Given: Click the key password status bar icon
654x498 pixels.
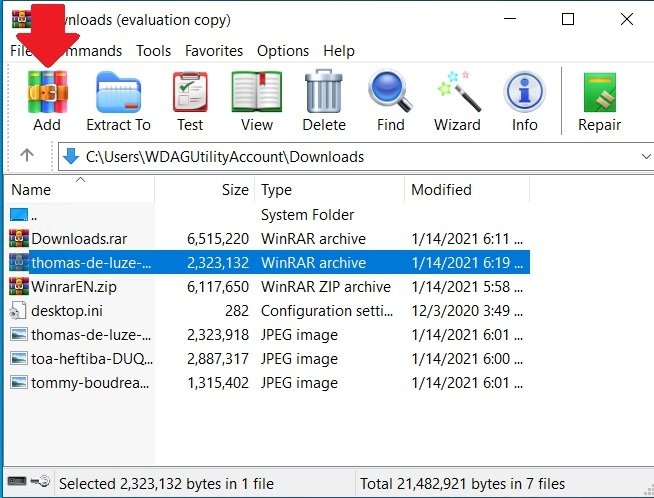Looking at the screenshot, I should pyautogui.click(x=40, y=482).
